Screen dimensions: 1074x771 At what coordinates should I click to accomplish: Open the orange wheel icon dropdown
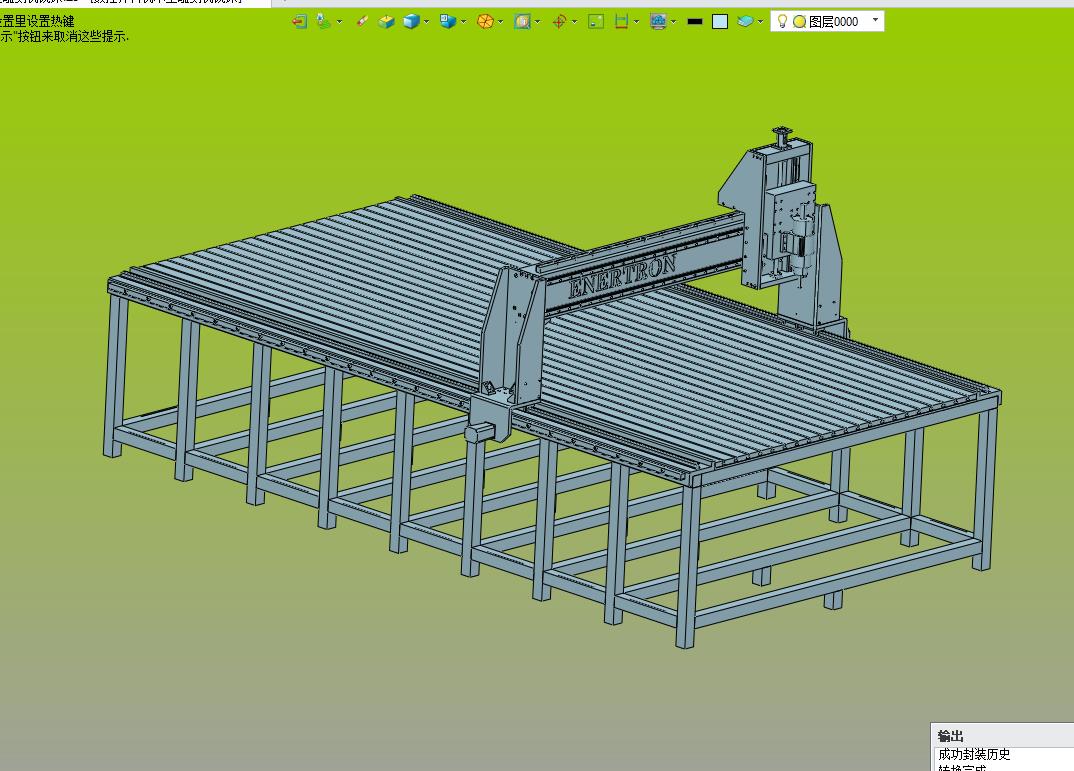(x=501, y=22)
